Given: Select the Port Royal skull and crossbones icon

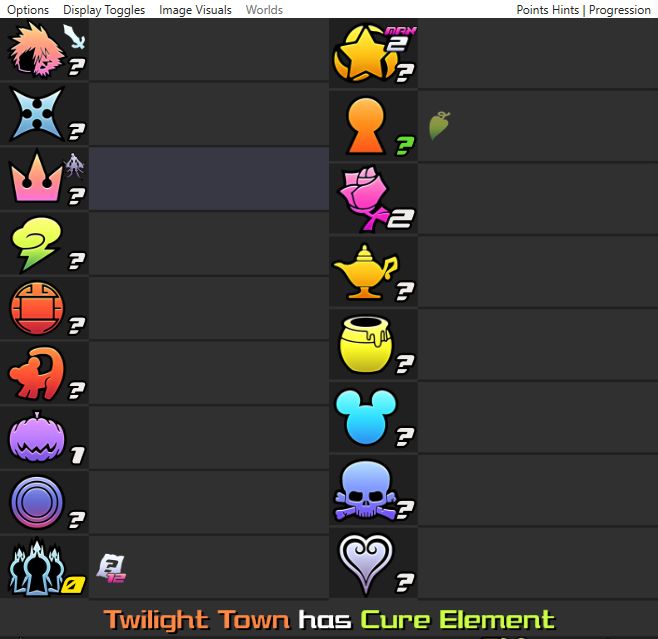Looking at the screenshot, I should 365,490.
